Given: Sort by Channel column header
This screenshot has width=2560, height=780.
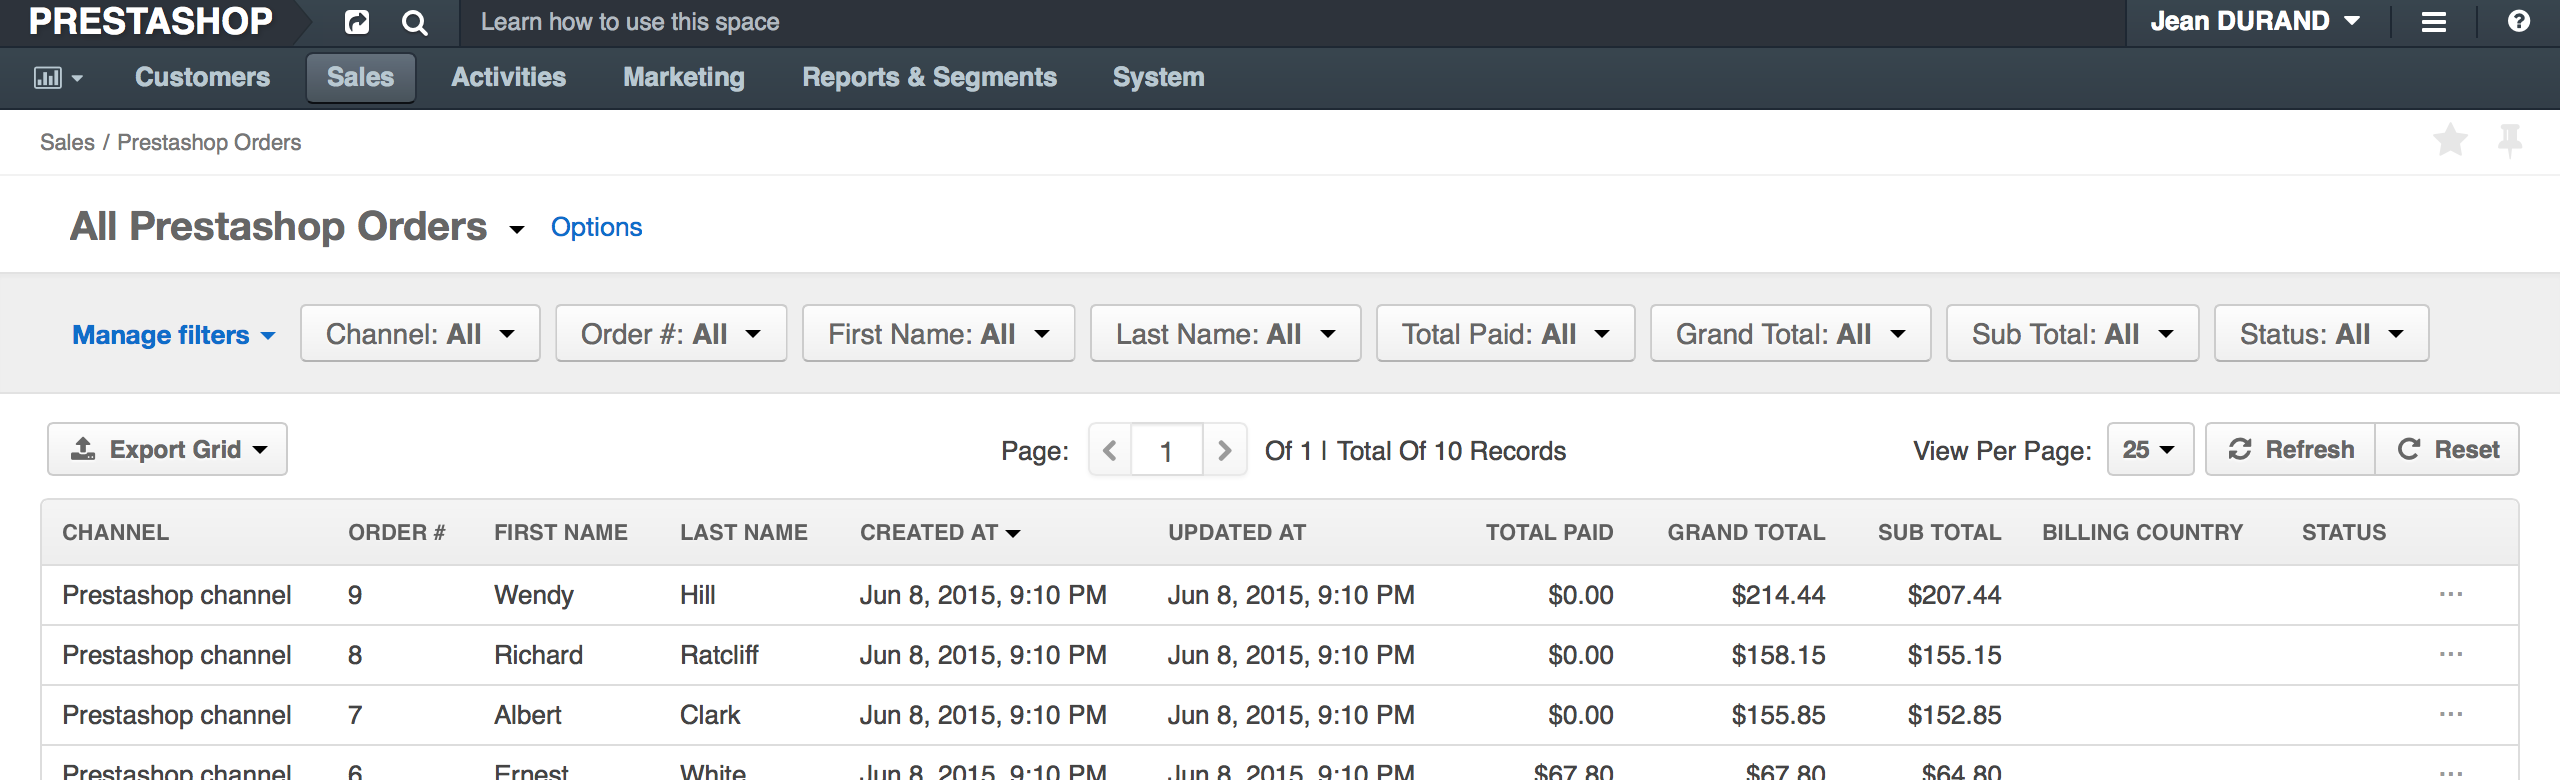Looking at the screenshot, I should tap(115, 532).
